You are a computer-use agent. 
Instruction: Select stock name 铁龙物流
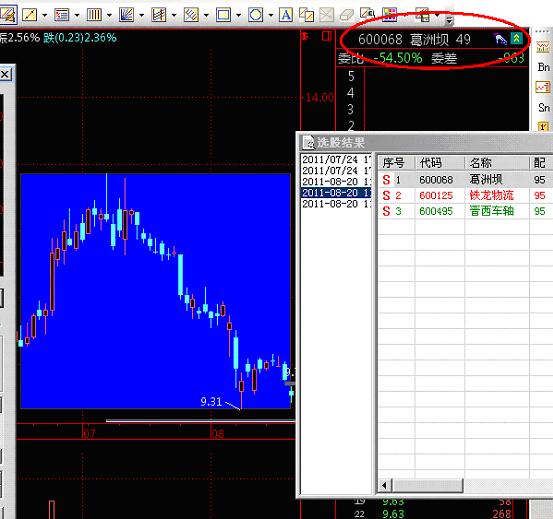pos(492,195)
